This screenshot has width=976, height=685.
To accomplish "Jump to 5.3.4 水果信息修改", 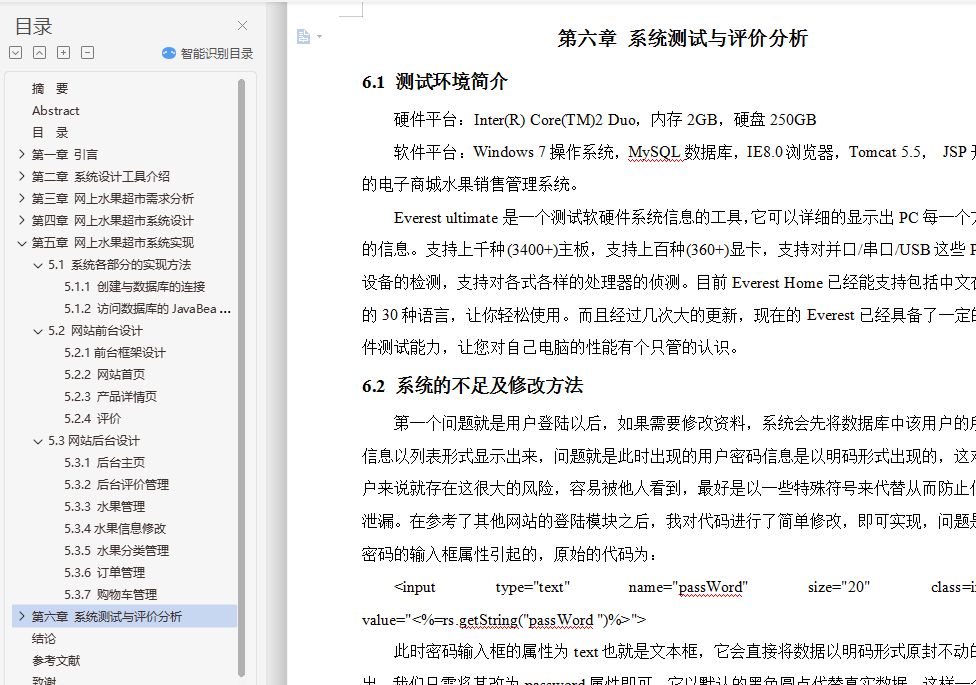I will click(x=115, y=529).
